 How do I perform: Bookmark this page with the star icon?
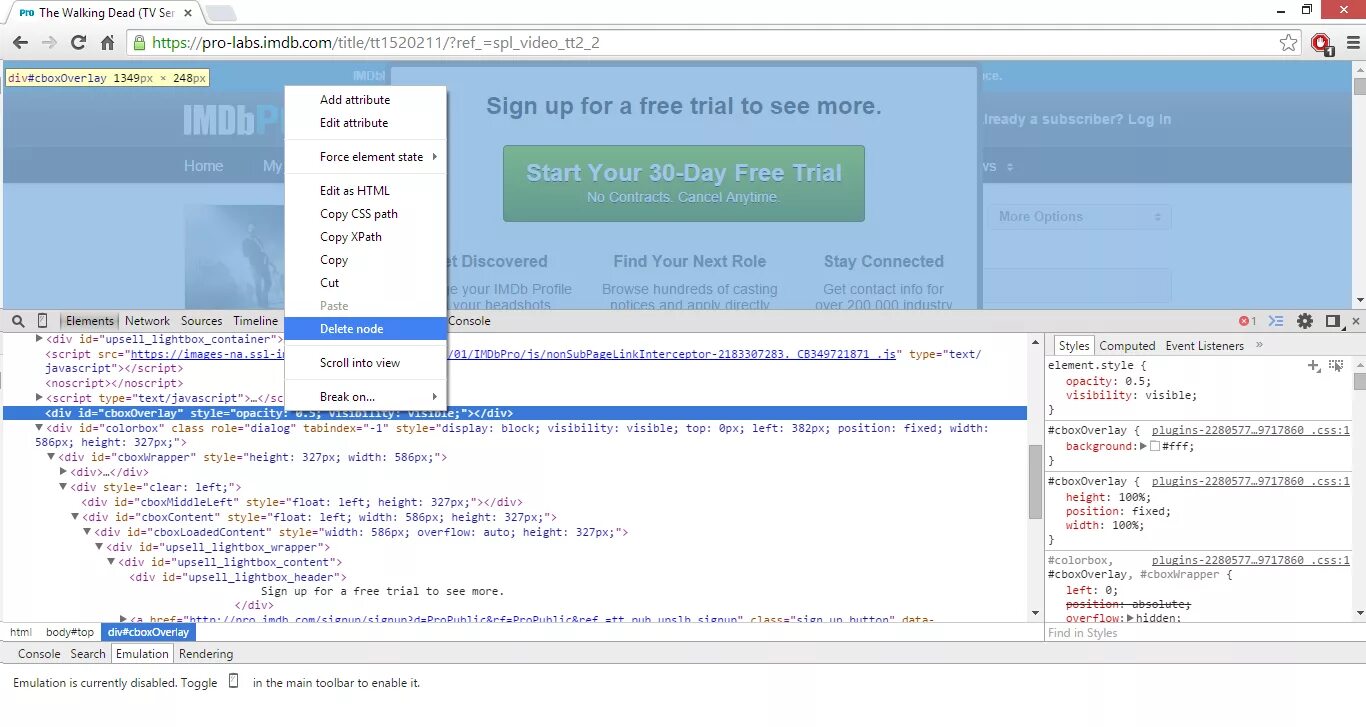tap(1289, 43)
